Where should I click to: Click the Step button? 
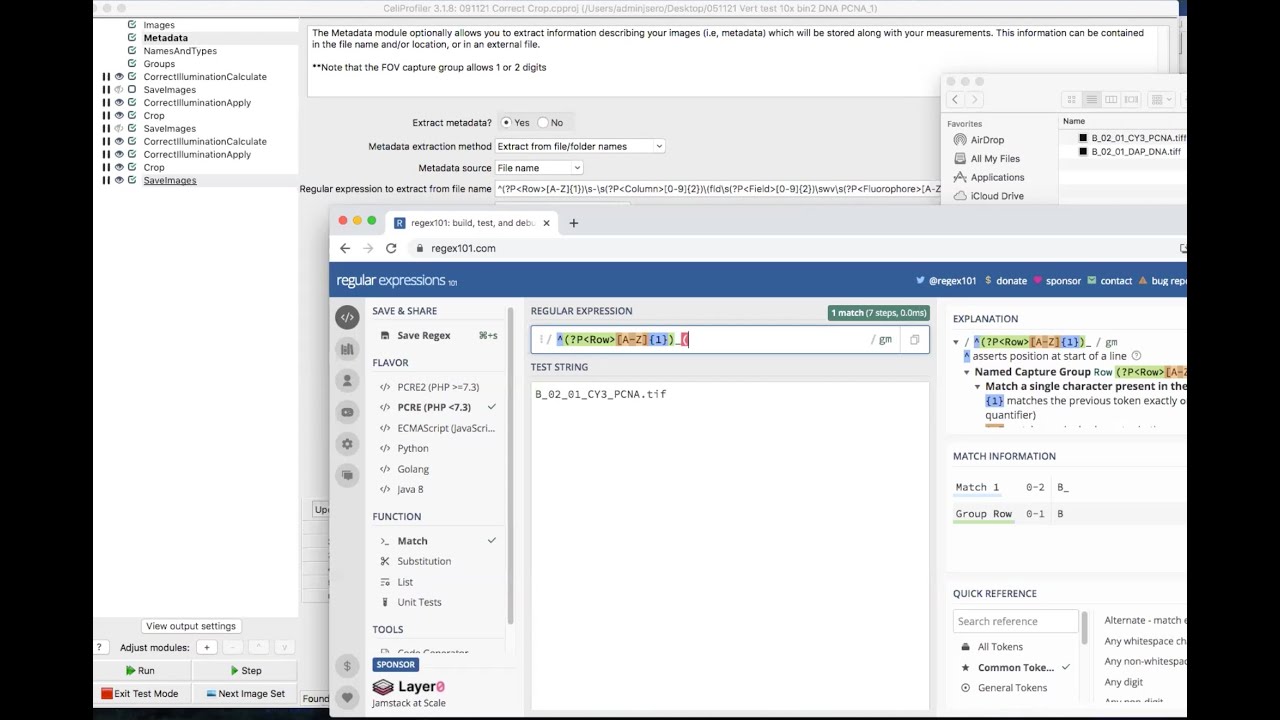coord(246,671)
